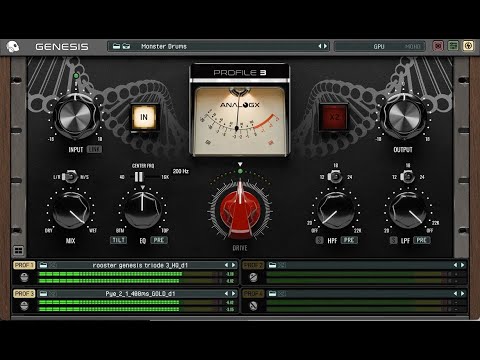Load previous profile in PROF 2 row
Screen dimensions: 480x360
tap(455, 265)
